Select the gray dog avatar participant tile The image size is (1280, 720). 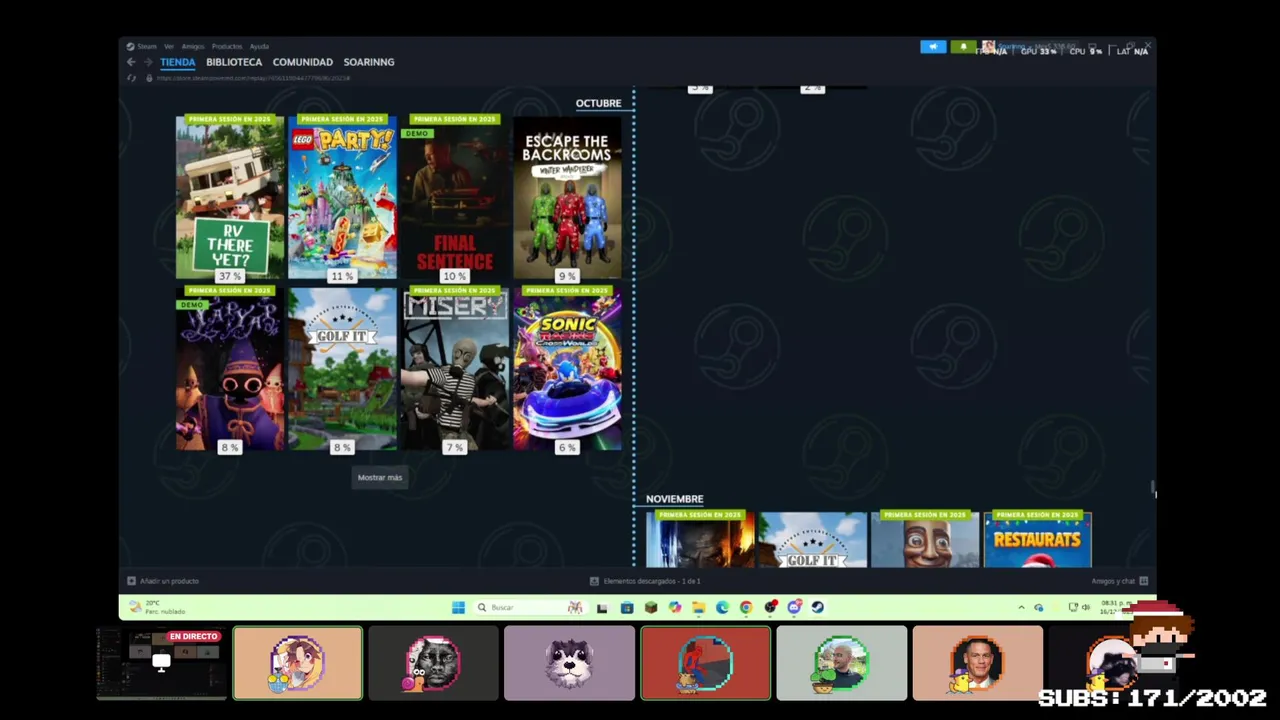point(569,662)
